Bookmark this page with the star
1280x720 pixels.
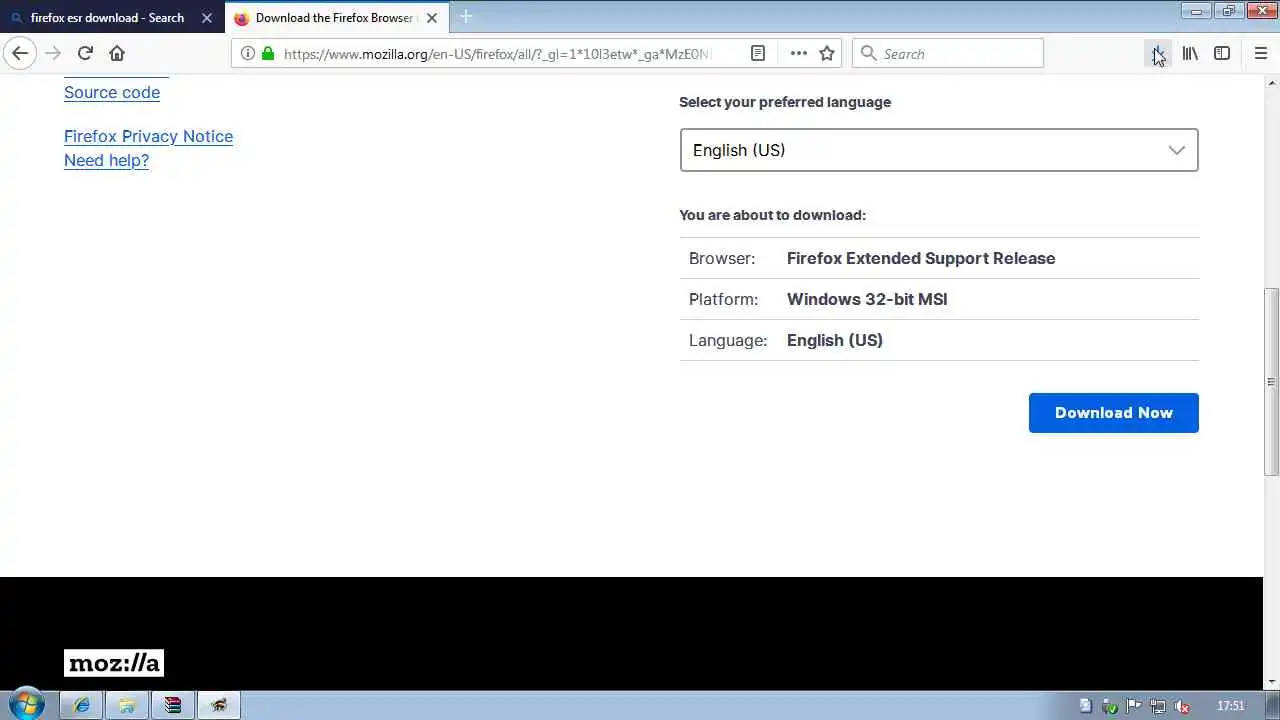(x=827, y=53)
